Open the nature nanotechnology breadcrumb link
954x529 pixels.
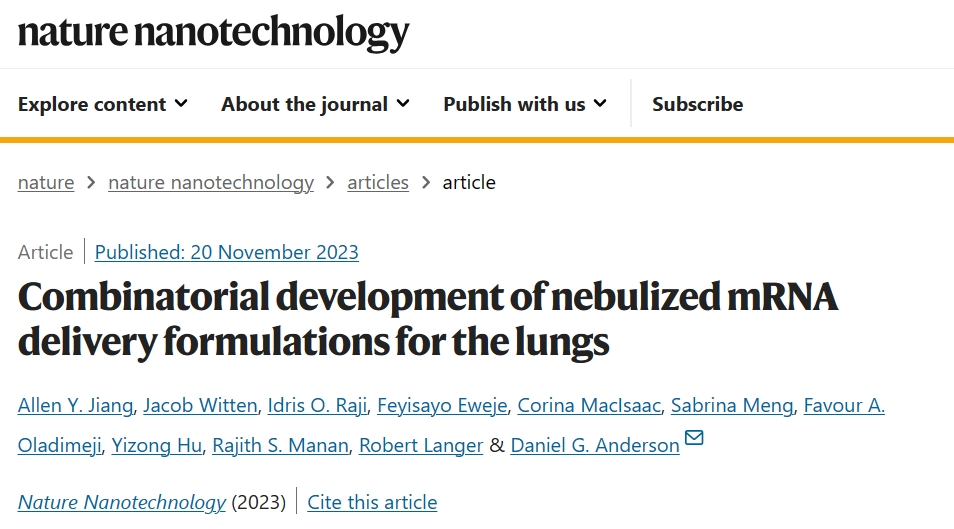(211, 182)
